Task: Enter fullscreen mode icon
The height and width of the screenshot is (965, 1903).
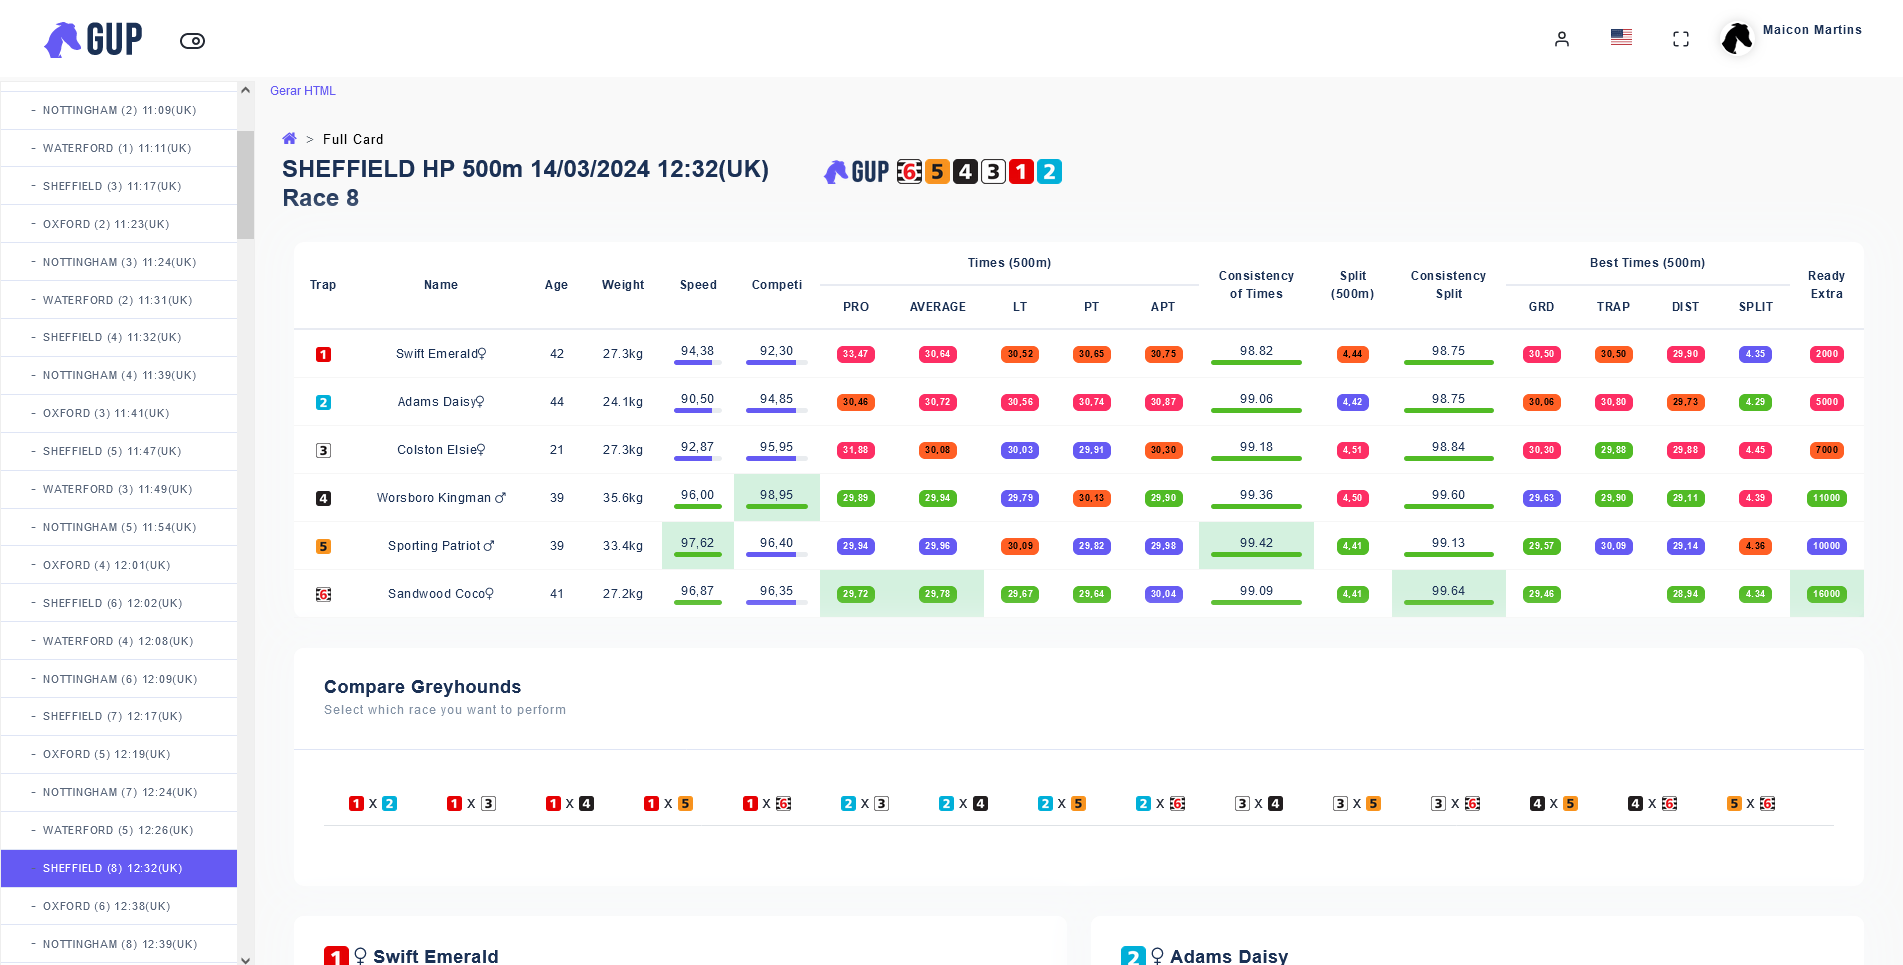Action: (1681, 39)
